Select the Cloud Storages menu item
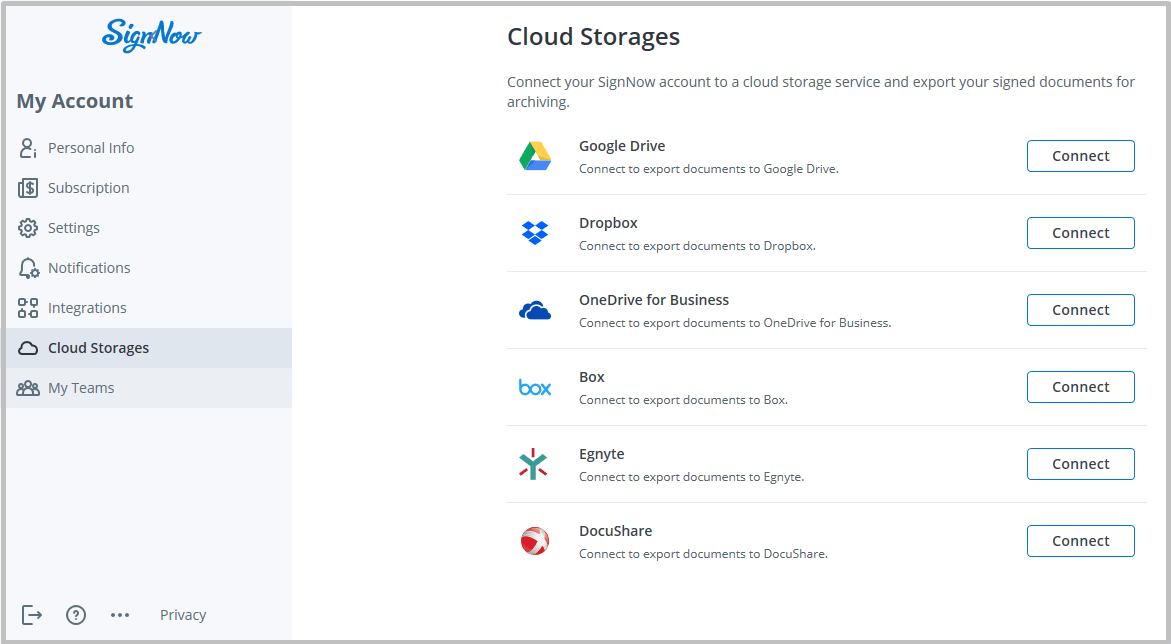The image size is (1171, 644). point(148,348)
